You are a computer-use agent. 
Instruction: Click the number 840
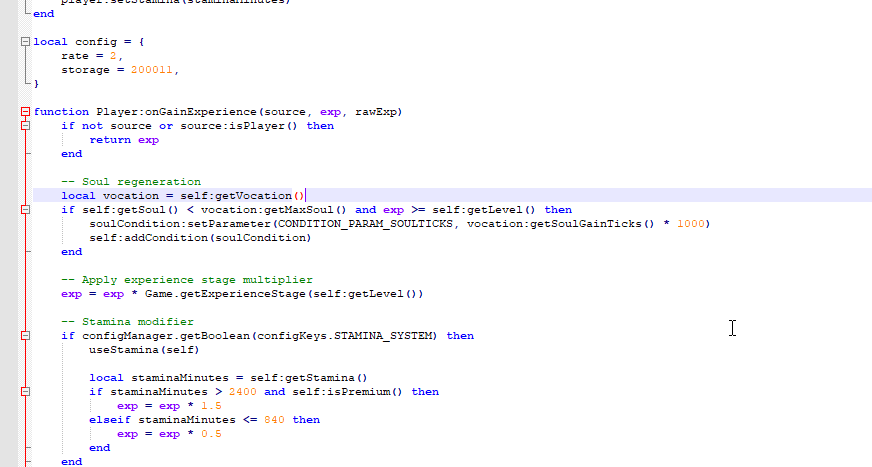[274, 420]
